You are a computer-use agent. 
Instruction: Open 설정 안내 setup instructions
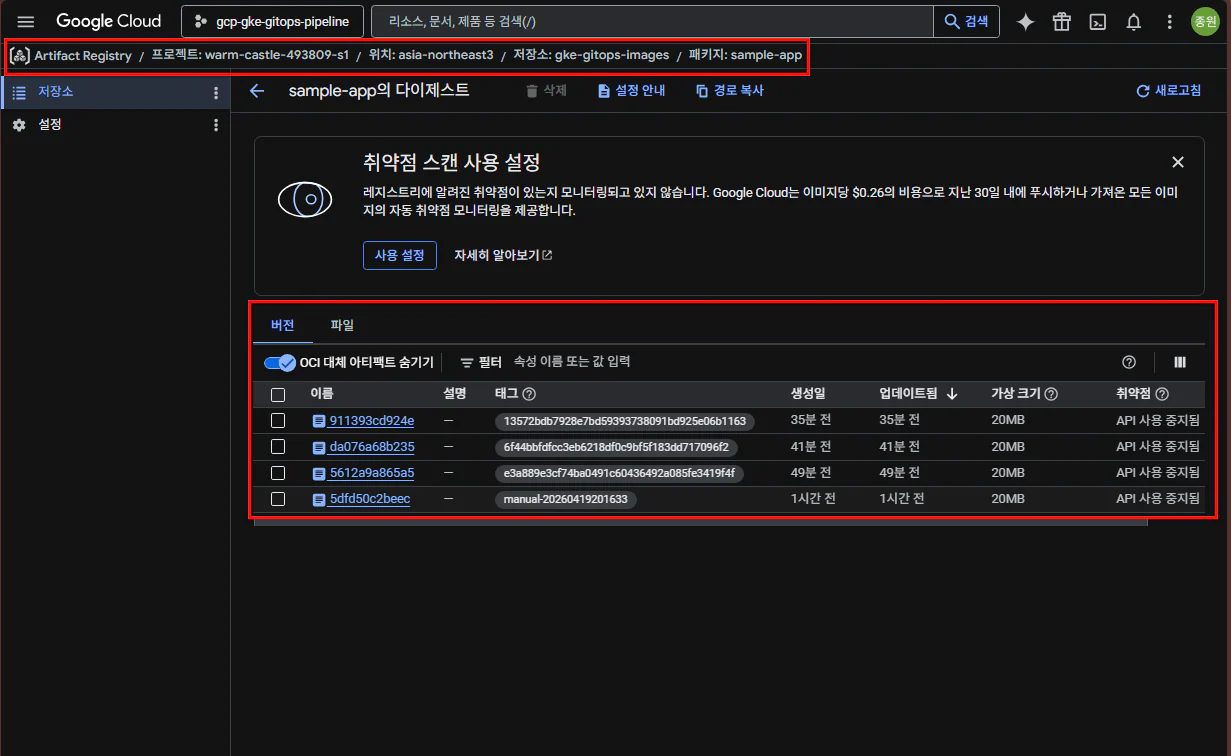click(632, 91)
